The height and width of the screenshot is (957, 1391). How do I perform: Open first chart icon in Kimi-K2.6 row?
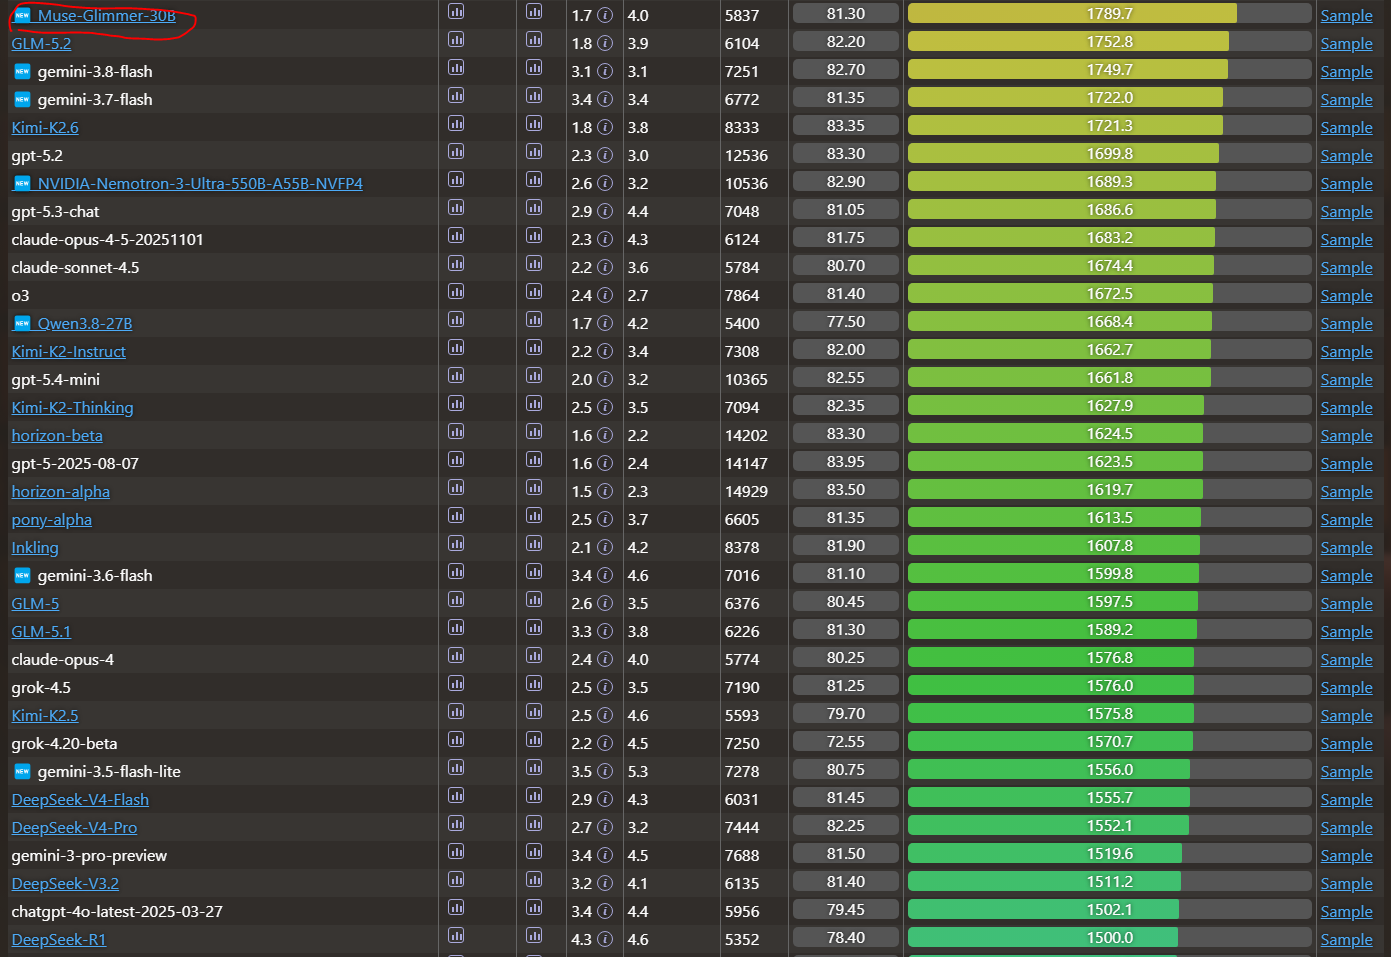point(456,124)
